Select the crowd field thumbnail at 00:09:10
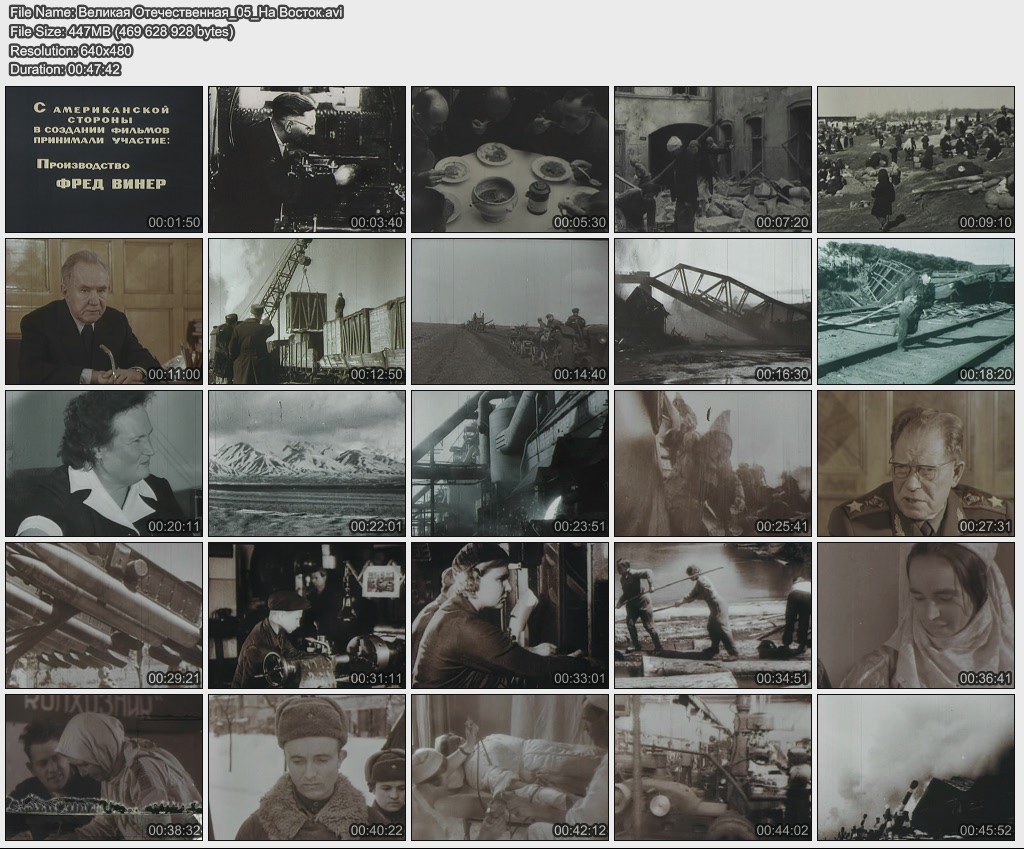 coord(916,159)
